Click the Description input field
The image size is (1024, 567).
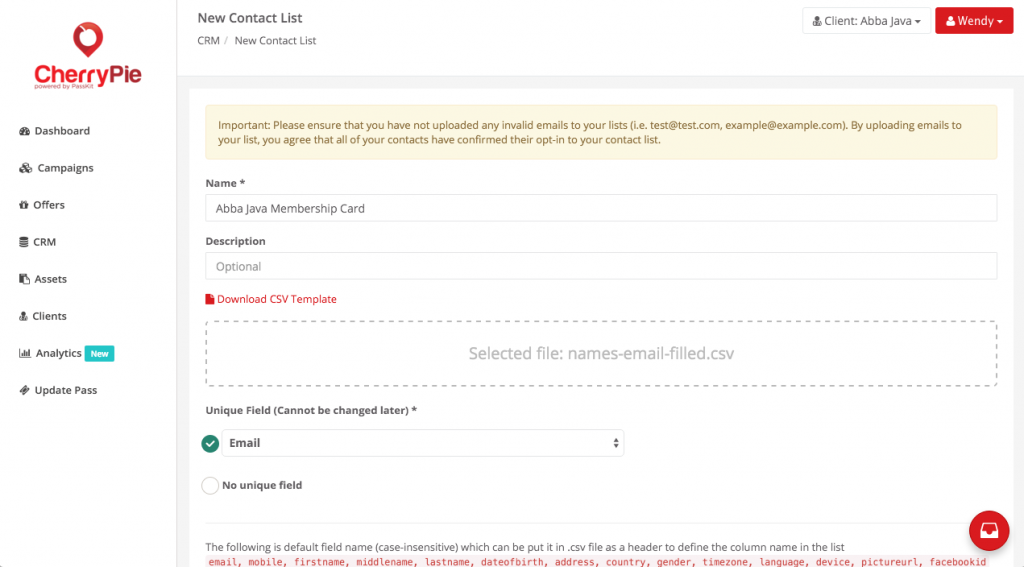click(601, 266)
